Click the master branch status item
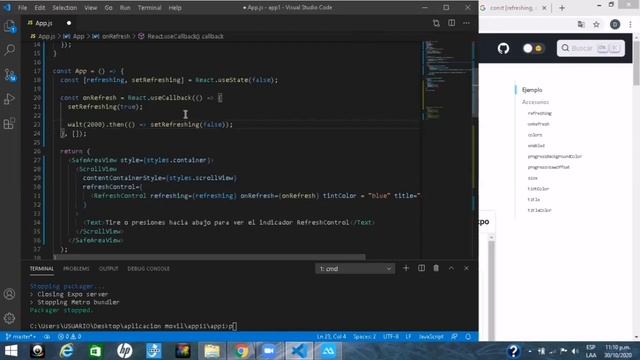Screen dimensions: 640x360 click(x=21, y=337)
